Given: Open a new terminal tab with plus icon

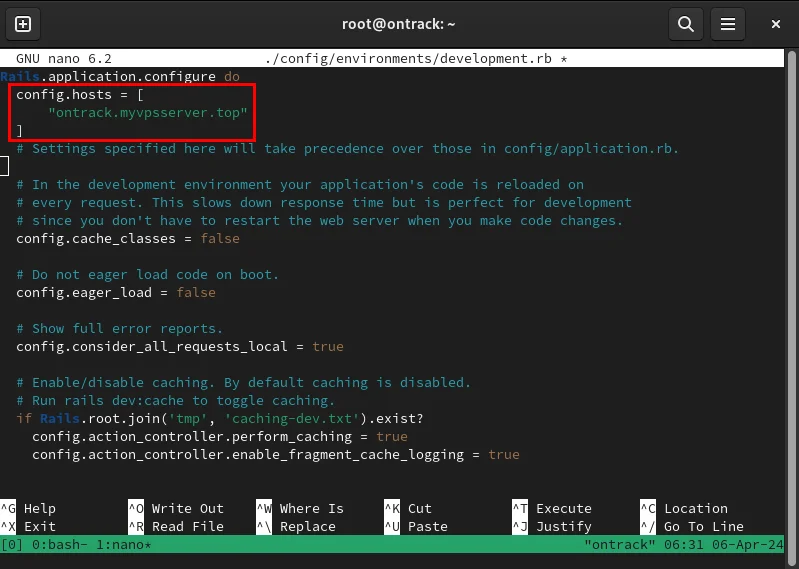Looking at the screenshot, I should point(23,24).
